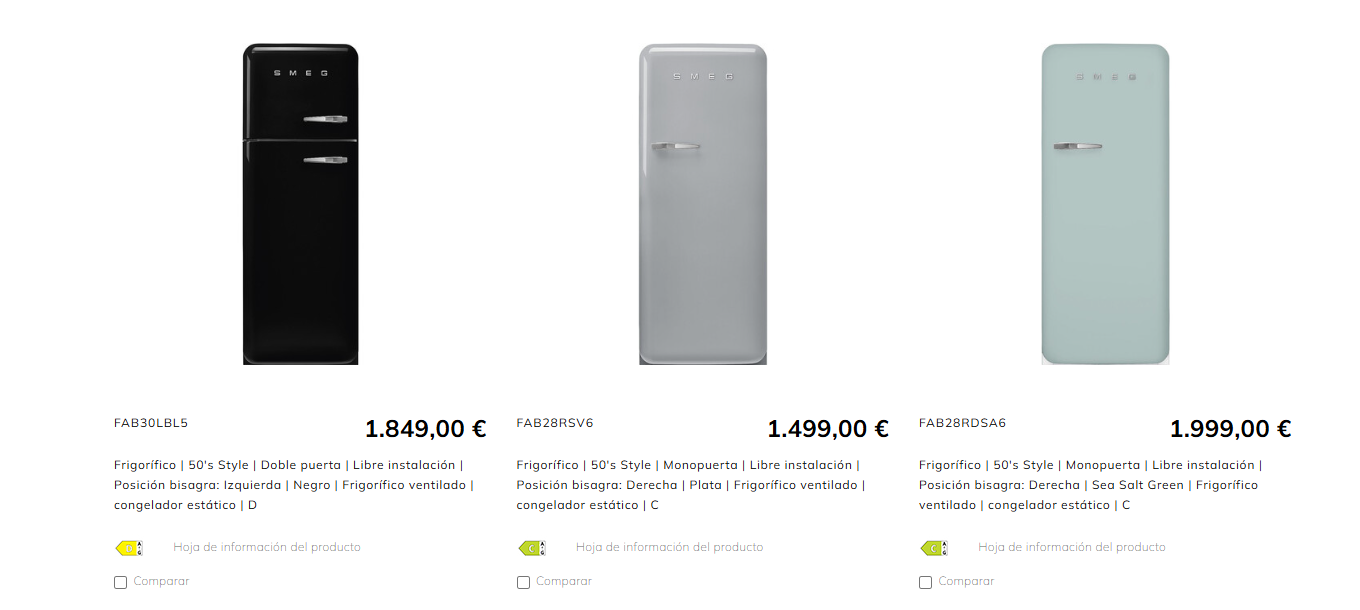Enable Comparar for the FAB28RDSA6 fridge
Viewport: 1360px width, 610px height.
click(925, 582)
